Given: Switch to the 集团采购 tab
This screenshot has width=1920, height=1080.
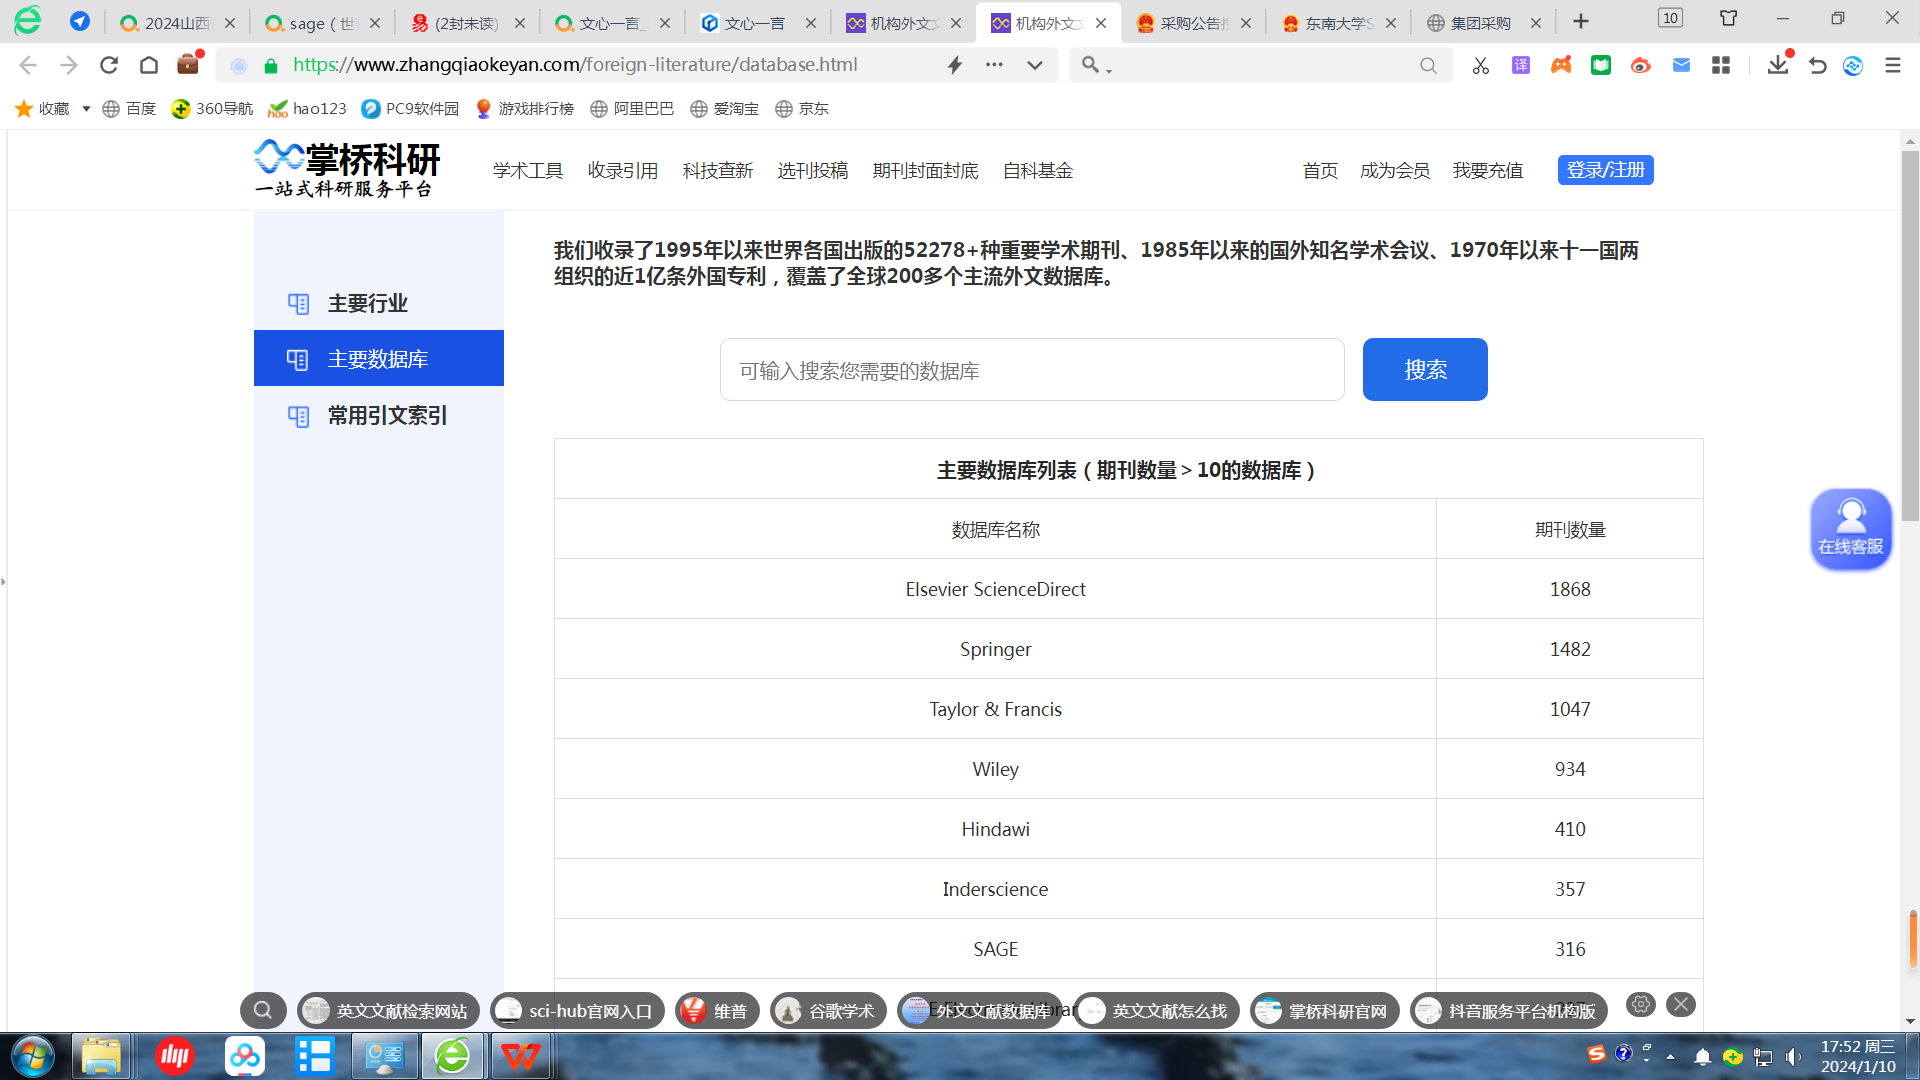Looking at the screenshot, I should coord(1483,22).
